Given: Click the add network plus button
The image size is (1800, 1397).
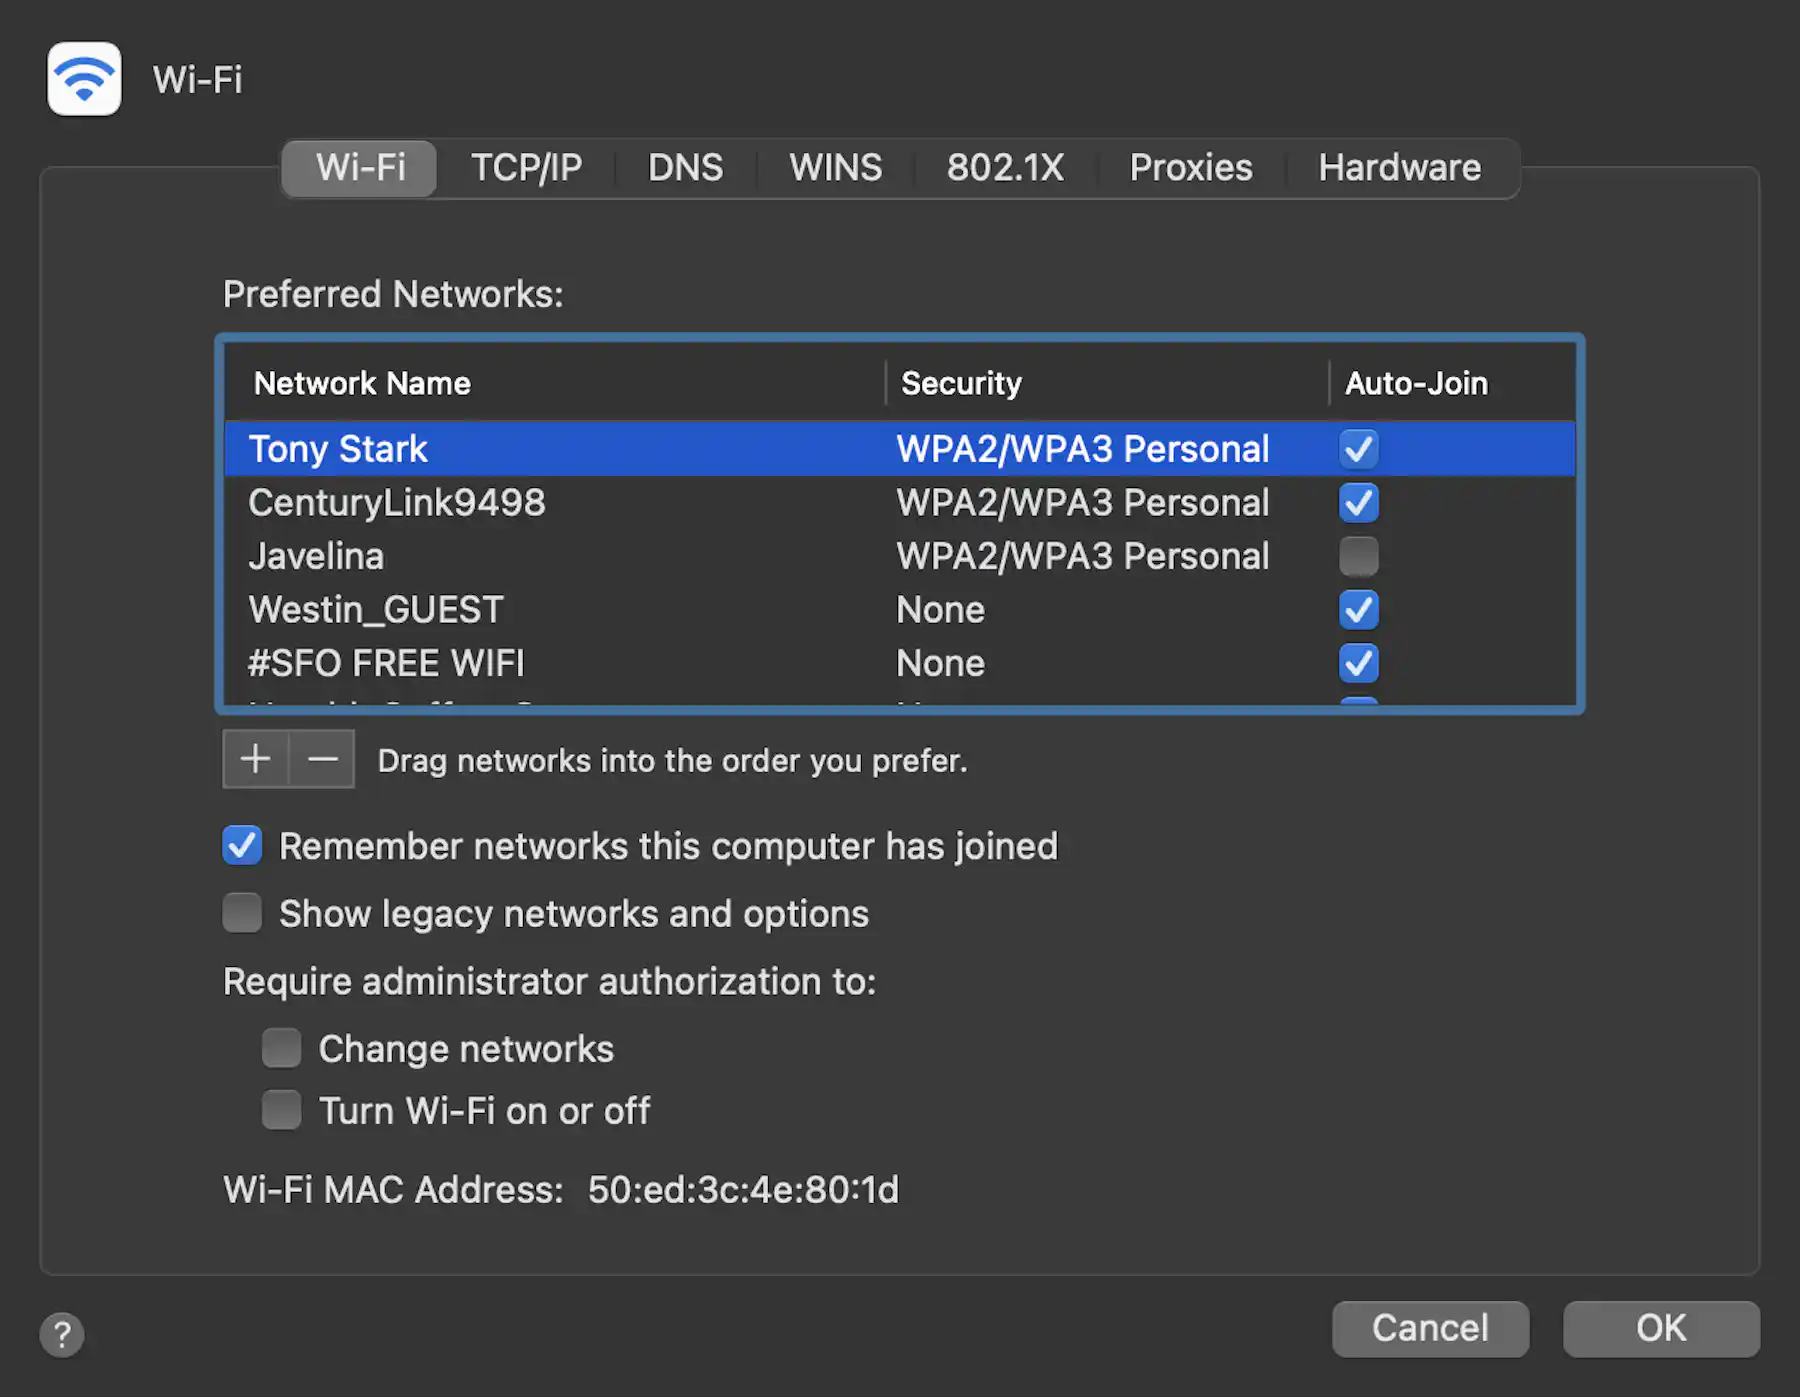Looking at the screenshot, I should point(255,759).
